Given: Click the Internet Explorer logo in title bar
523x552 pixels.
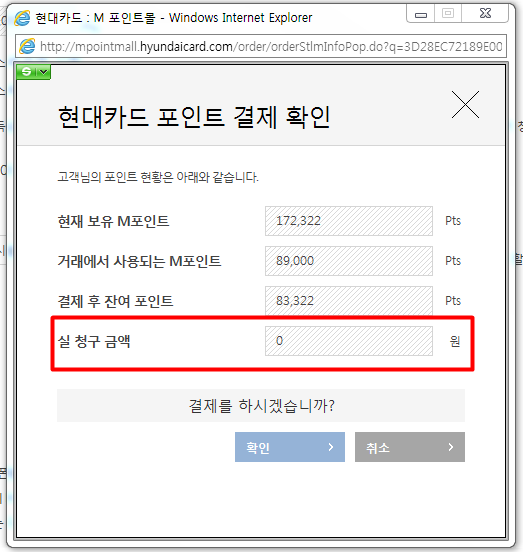Looking at the screenshot, I should point(22,18).
